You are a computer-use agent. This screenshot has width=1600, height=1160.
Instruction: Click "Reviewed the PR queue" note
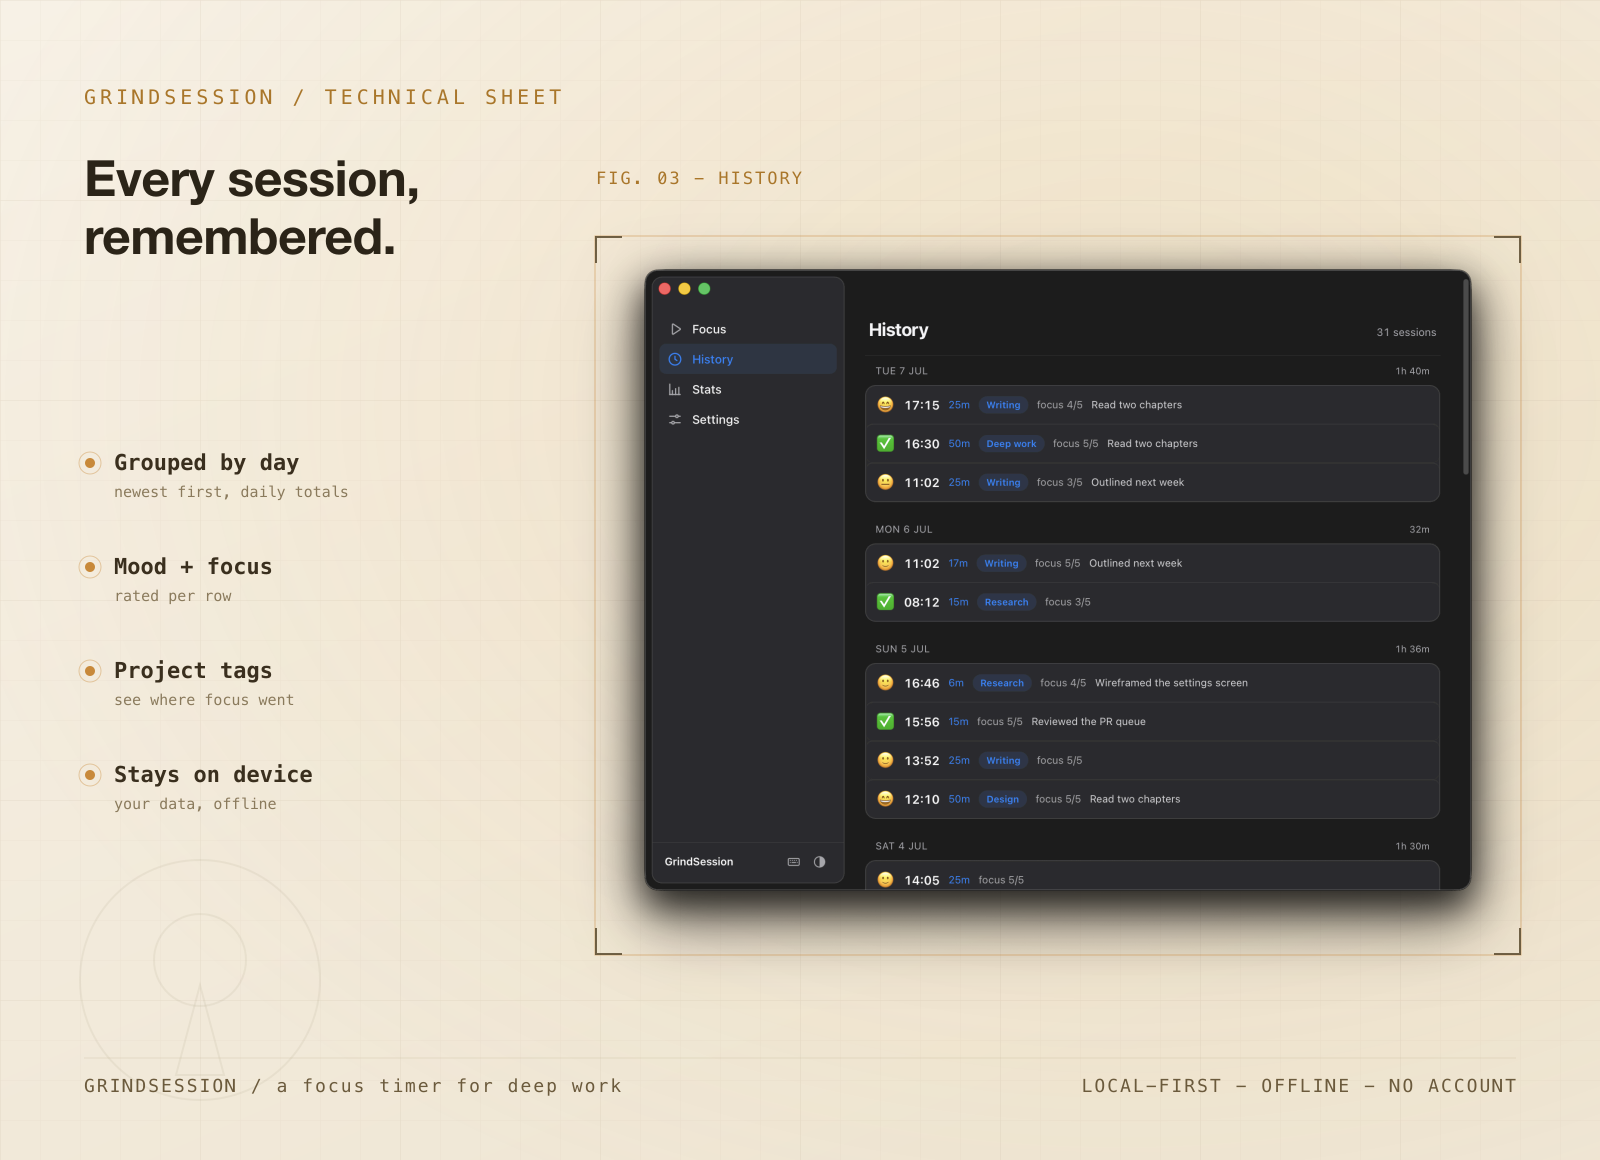click(1088, 721)
